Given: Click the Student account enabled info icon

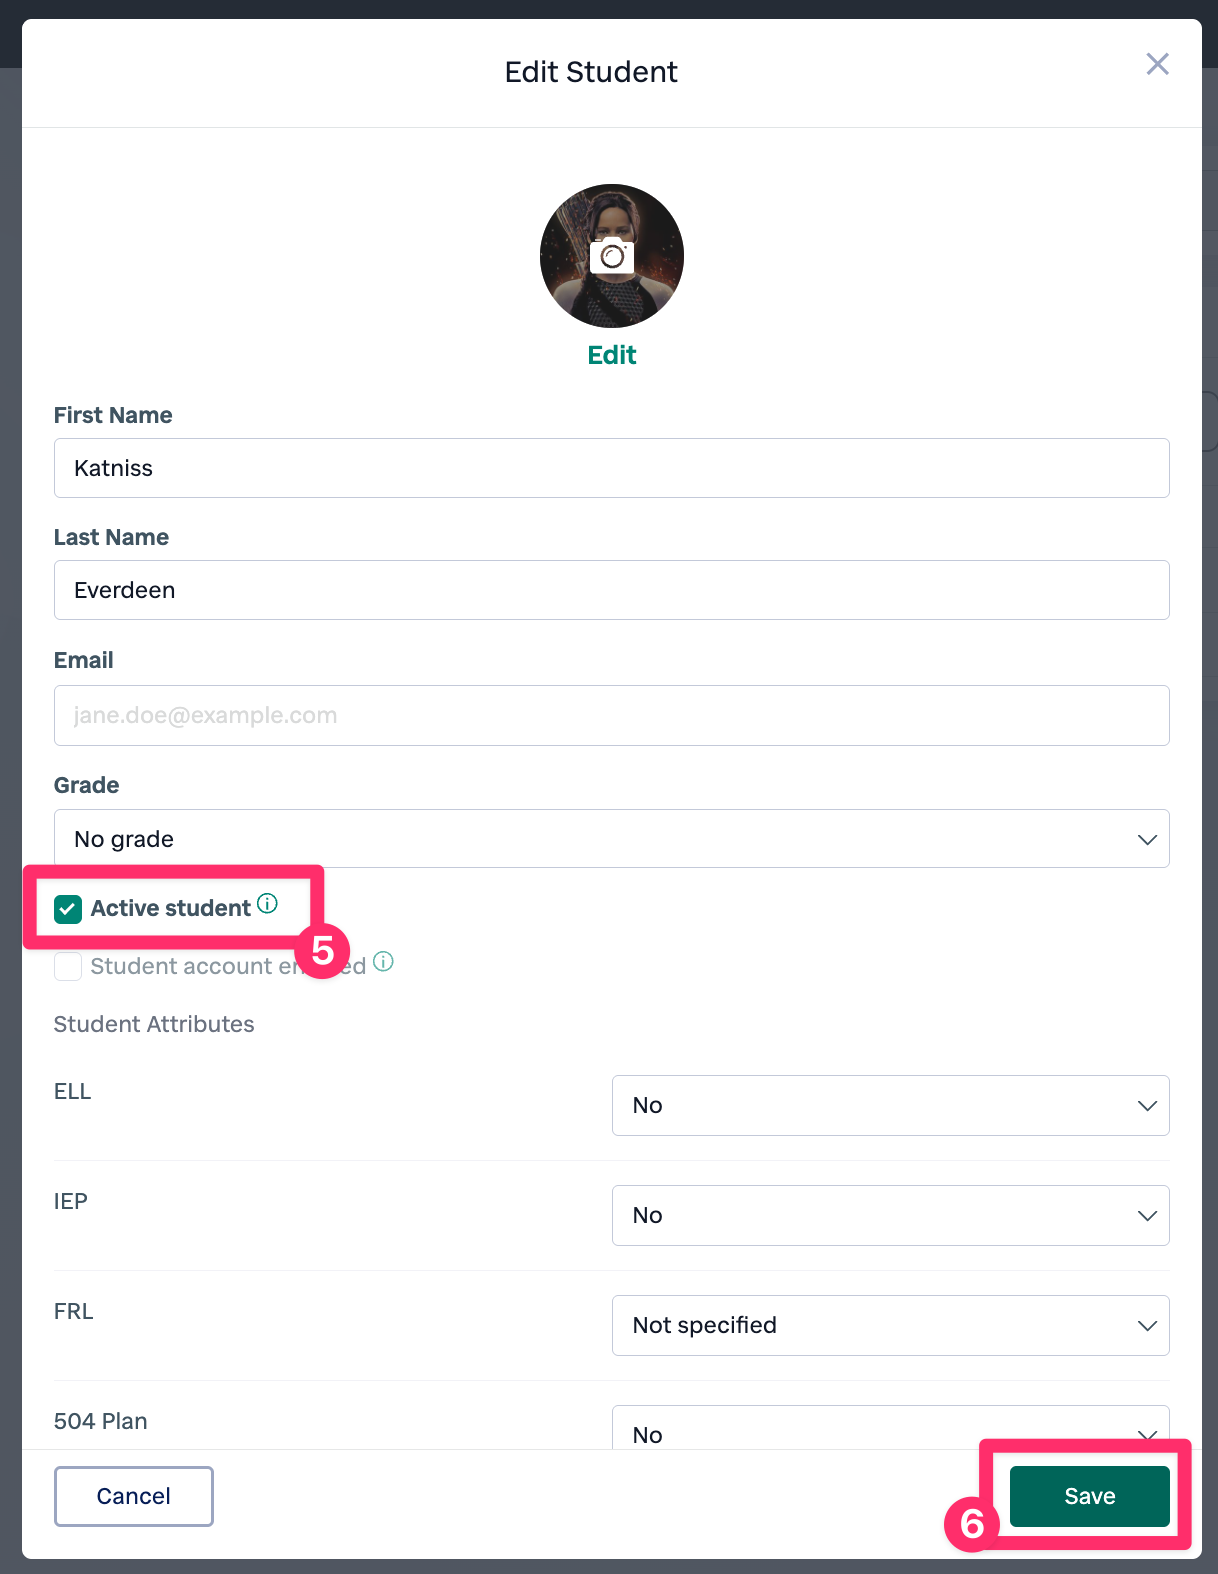Looking at the screenshot, I should tap(383, 962).
